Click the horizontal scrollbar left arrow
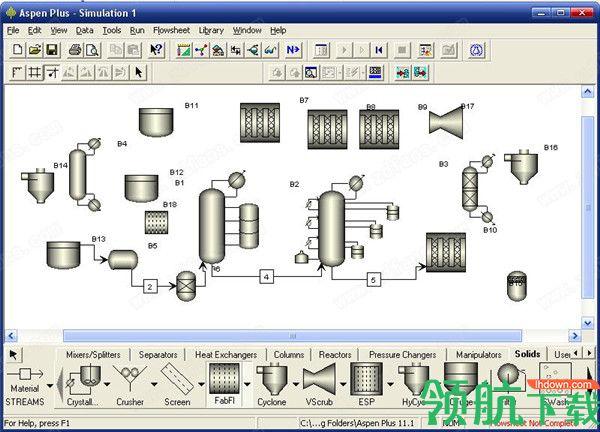This screenshot has height=432, width=600. [x=11, y=336]
